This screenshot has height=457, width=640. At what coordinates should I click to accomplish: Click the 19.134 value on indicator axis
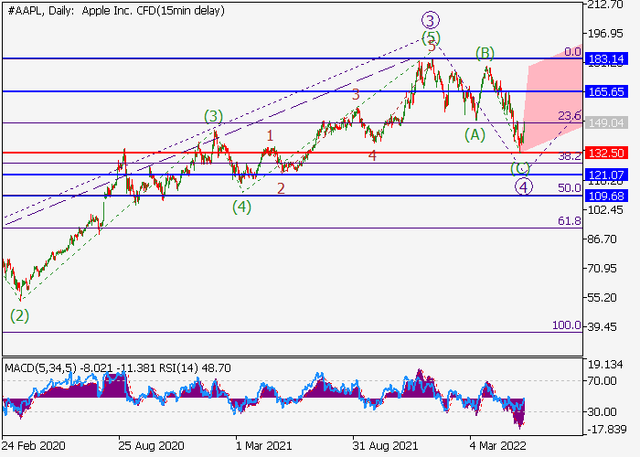(x=605, y=364)
